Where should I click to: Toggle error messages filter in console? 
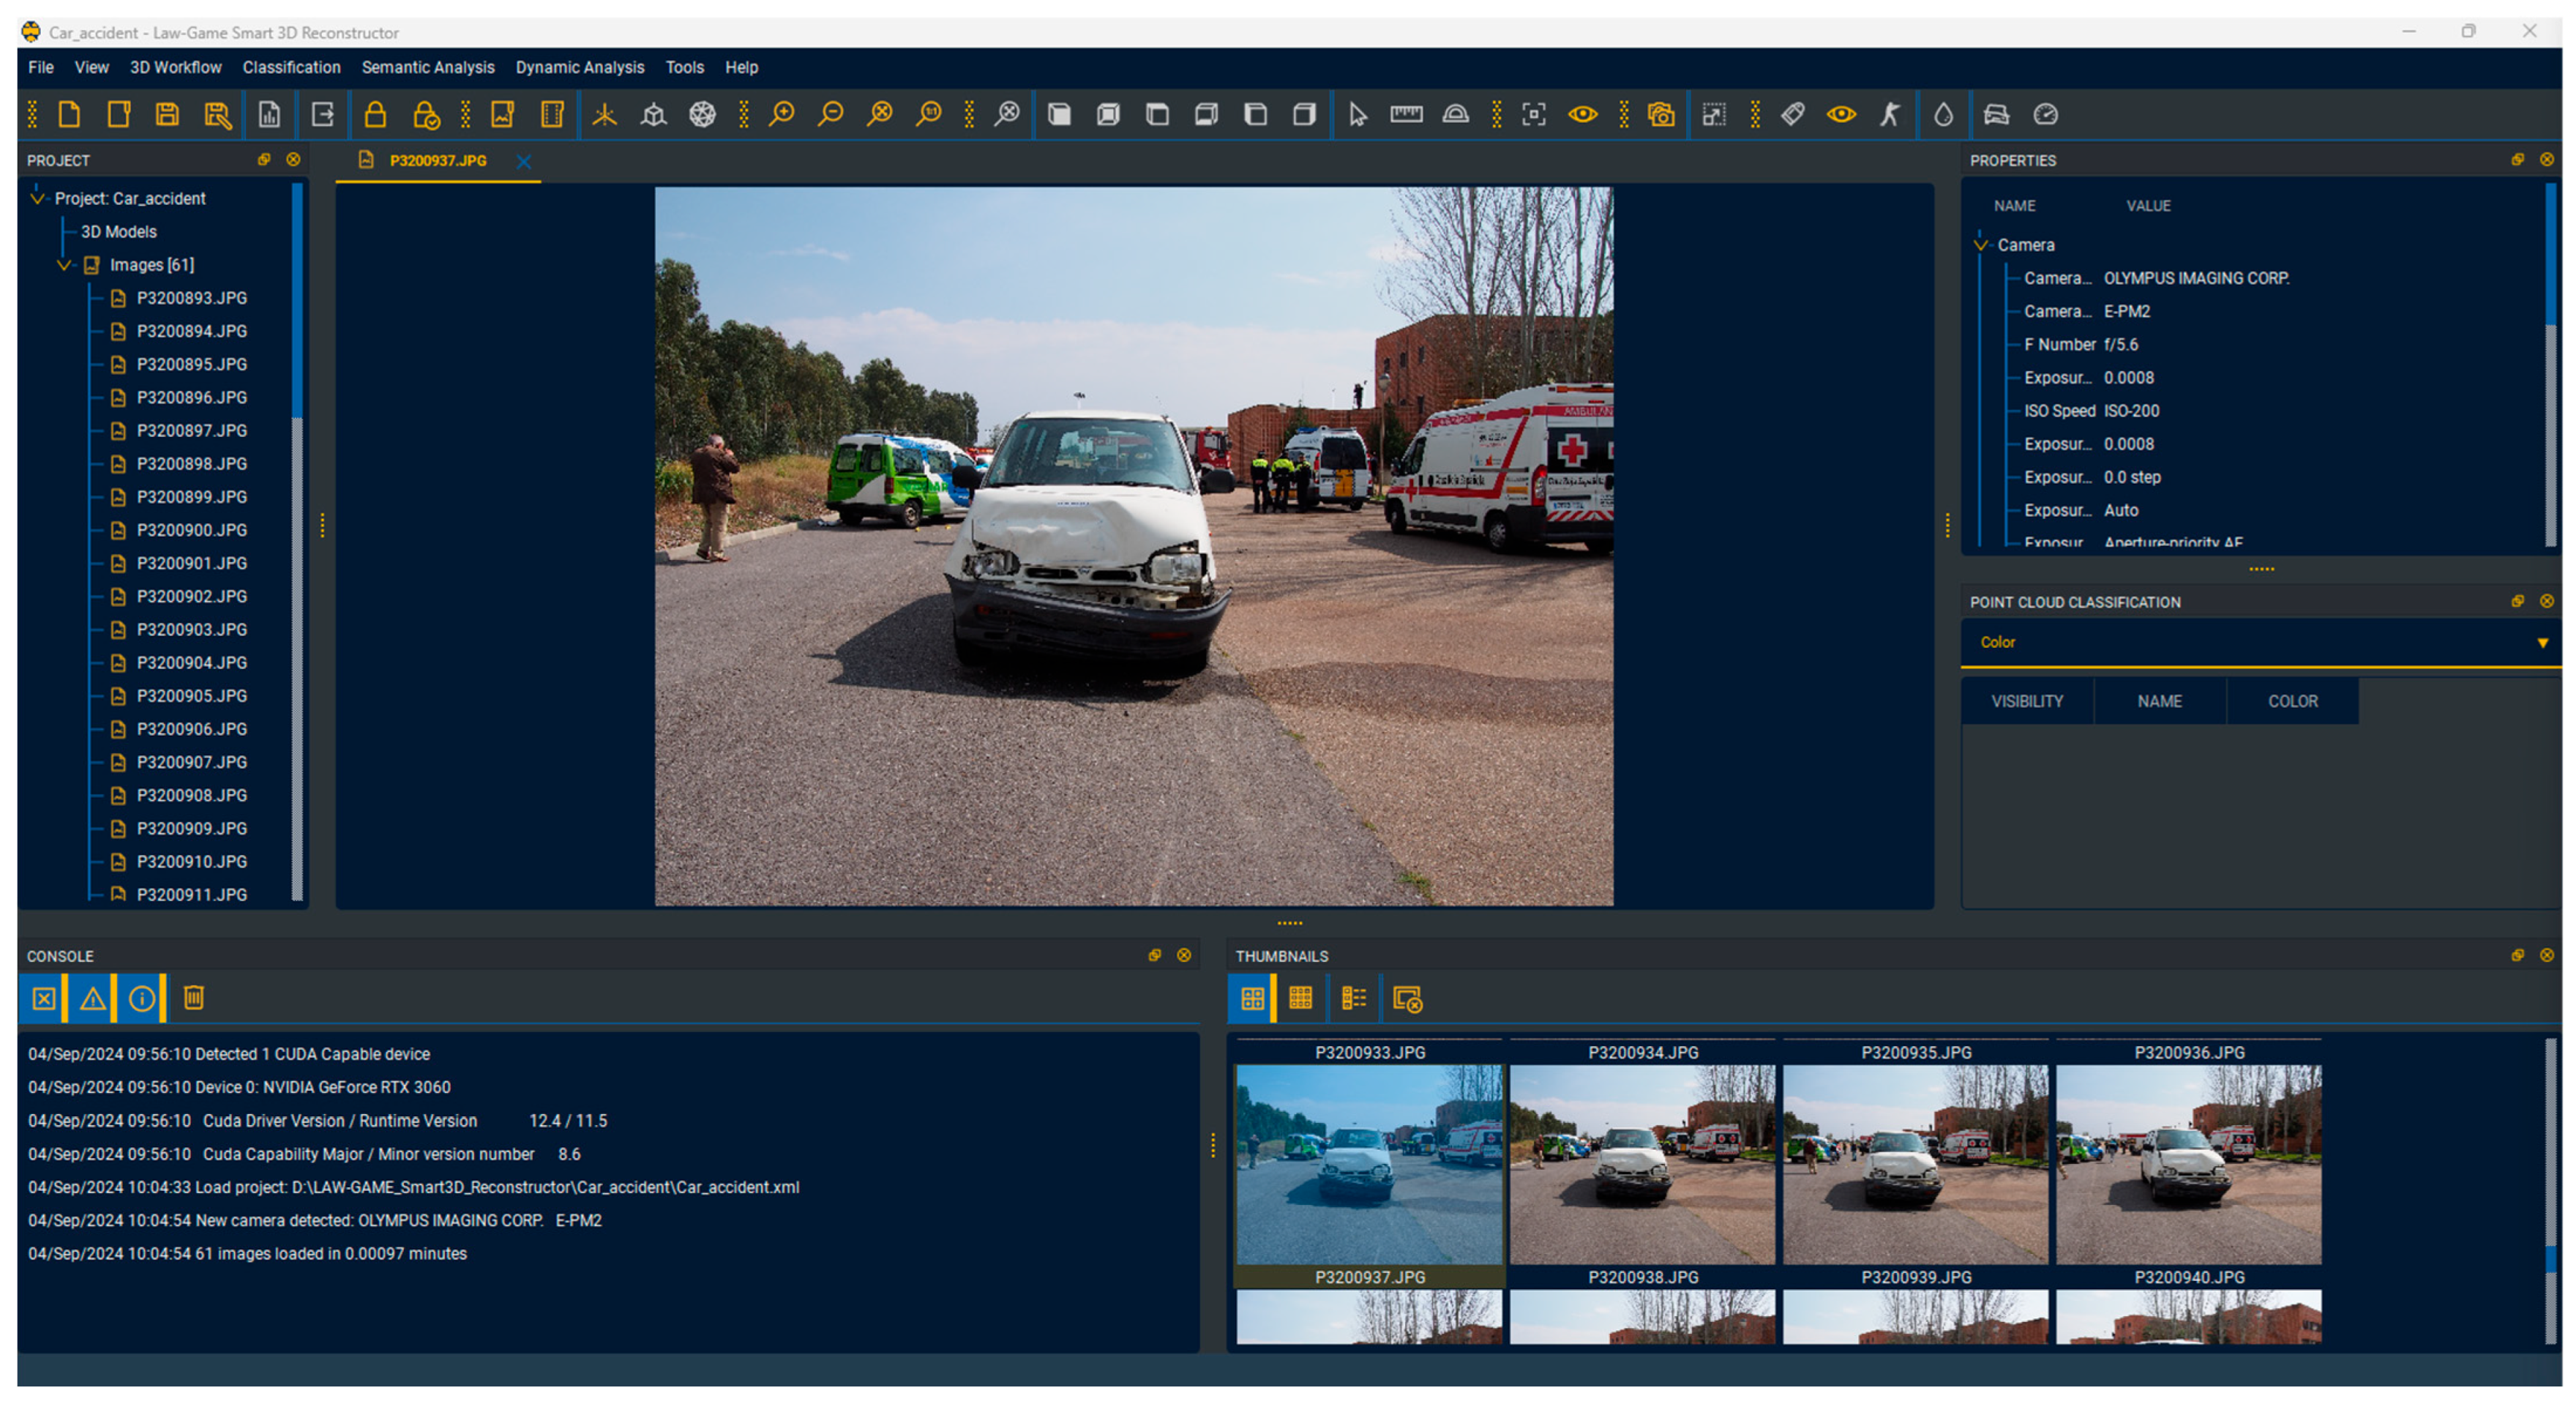pos(44,998)
